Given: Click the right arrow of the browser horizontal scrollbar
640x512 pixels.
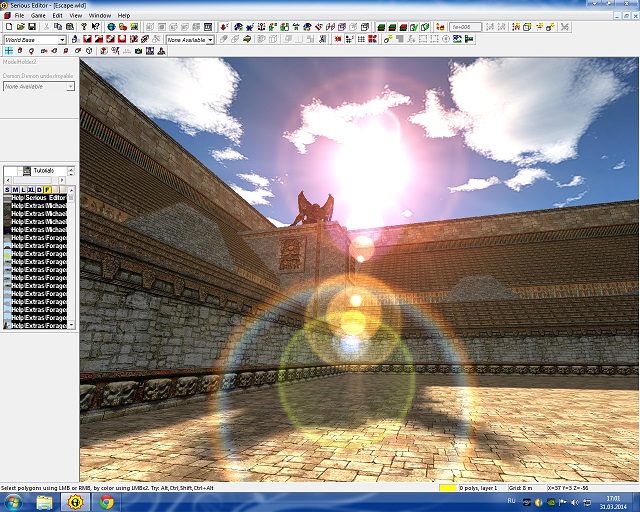Looking at the screenshot, I should (62, 180).
